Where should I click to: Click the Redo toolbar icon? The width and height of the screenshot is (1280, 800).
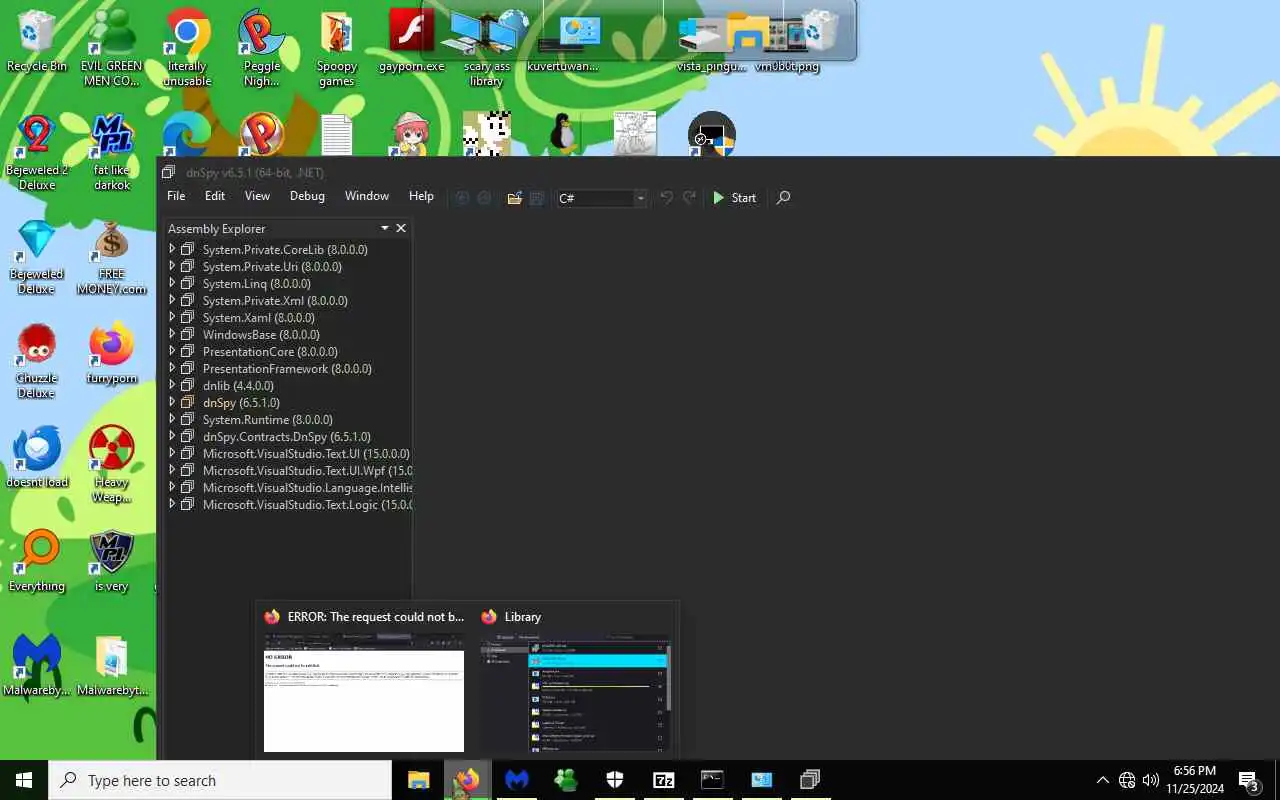point(689,198)
